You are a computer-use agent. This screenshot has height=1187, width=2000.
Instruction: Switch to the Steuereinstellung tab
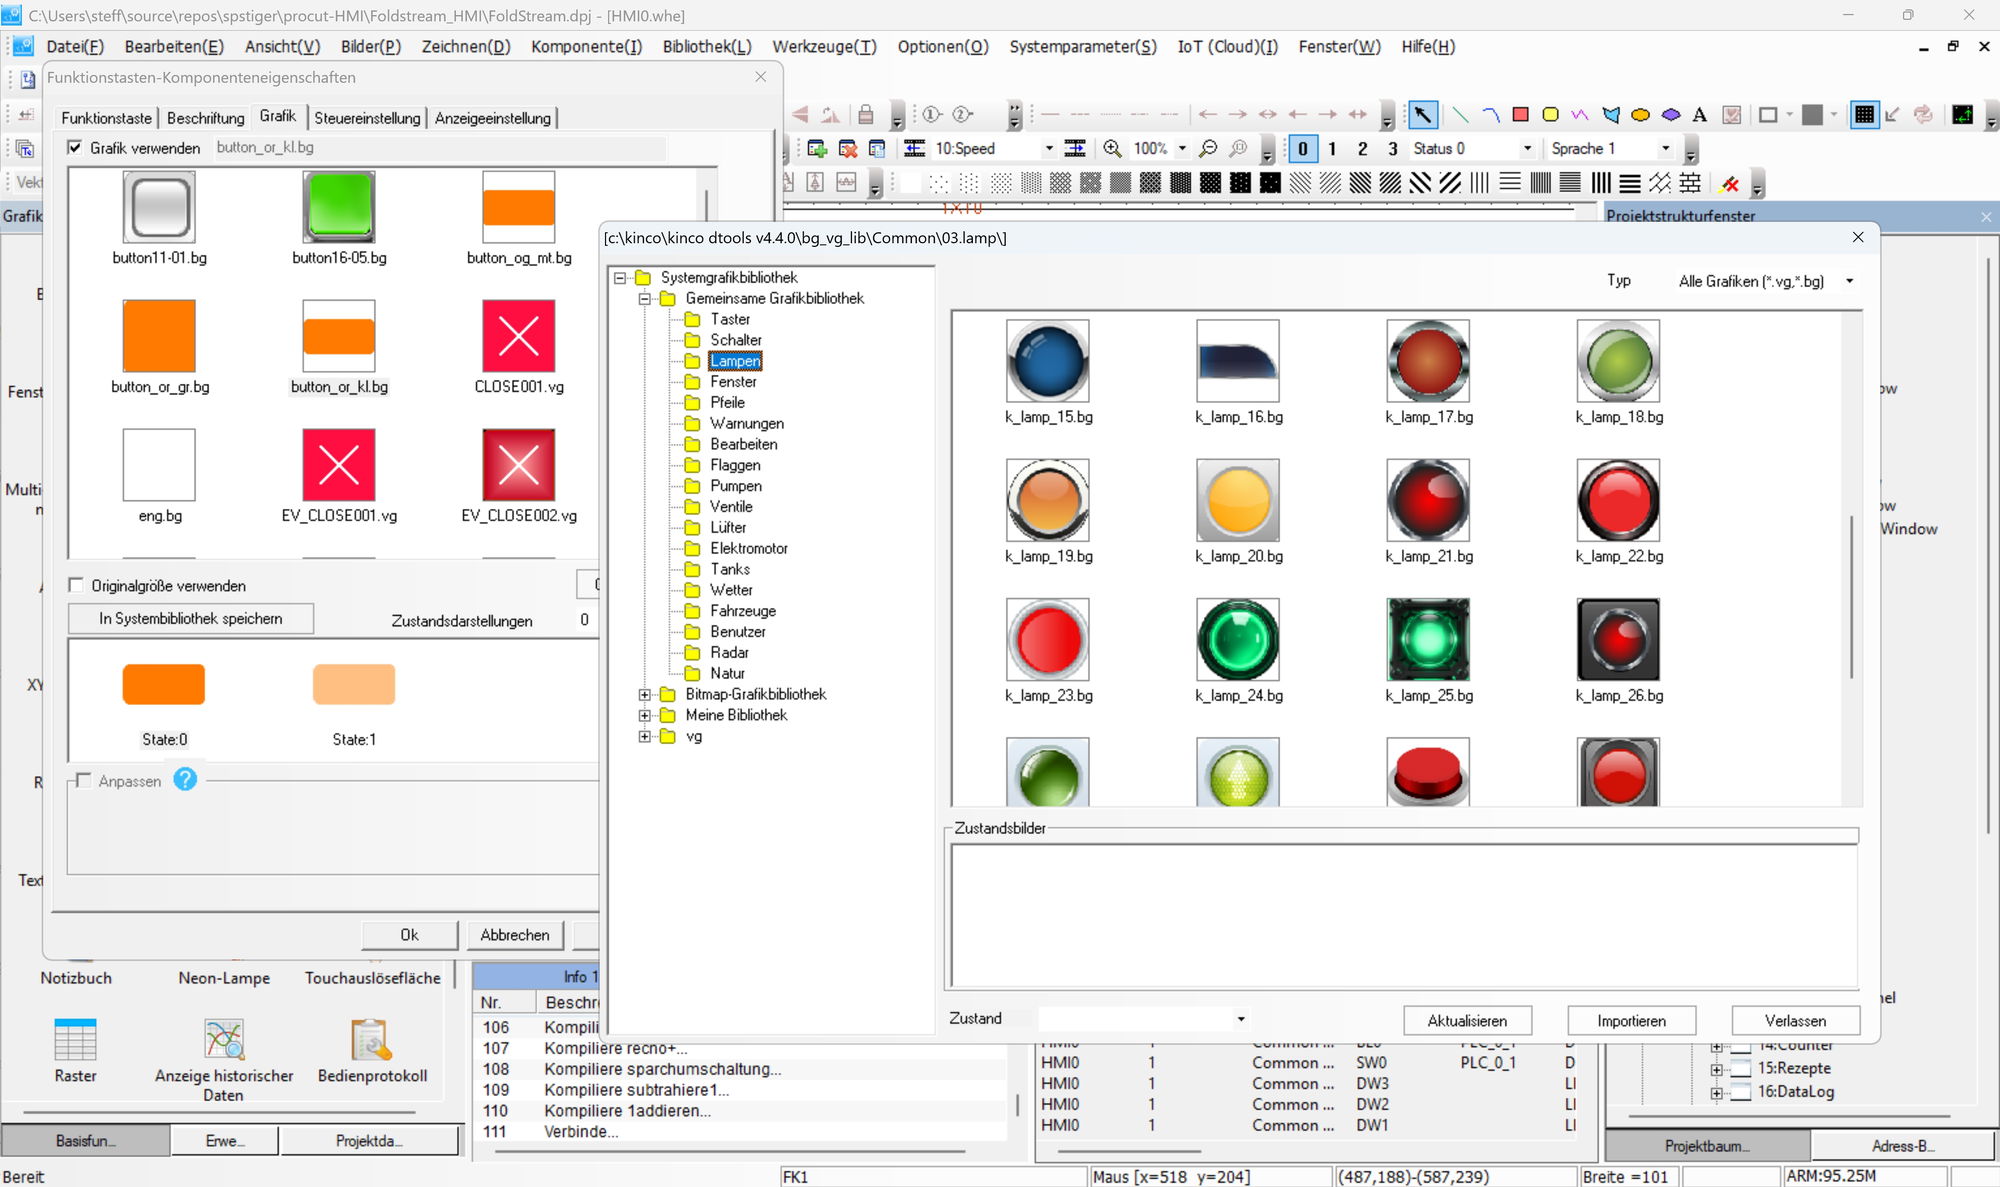(367, 118)
